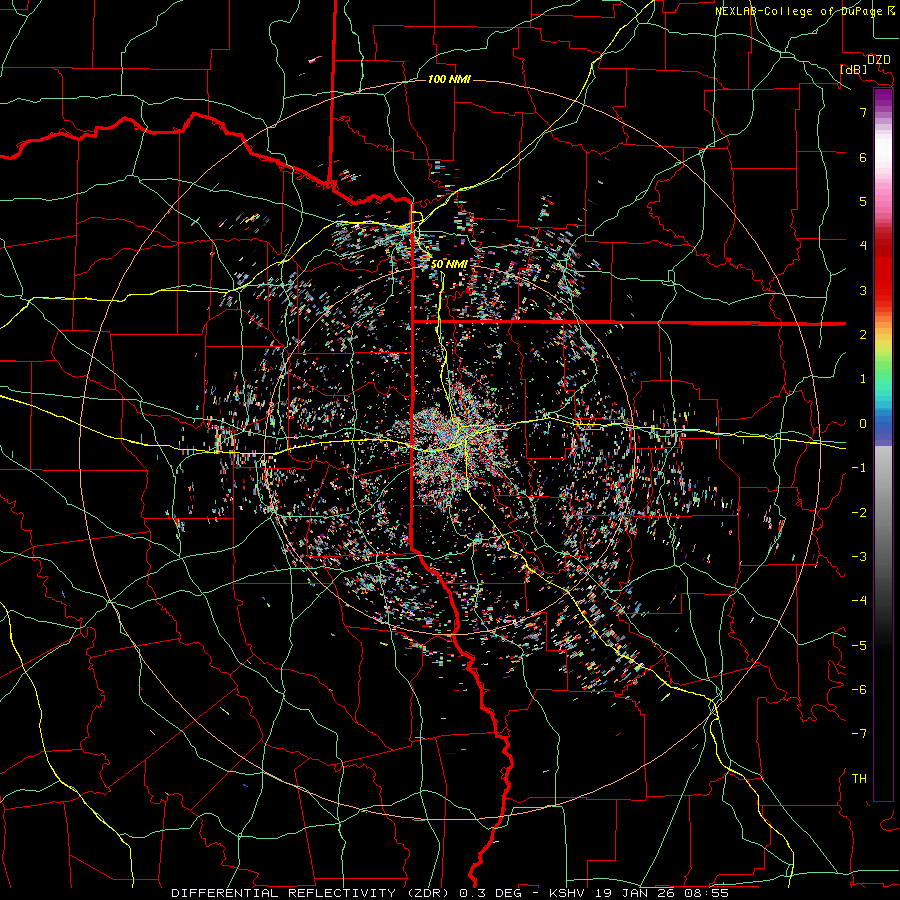Click the -7 dB tick label on the scale
This screenshot has height=900, width=900.
point(859,734)
